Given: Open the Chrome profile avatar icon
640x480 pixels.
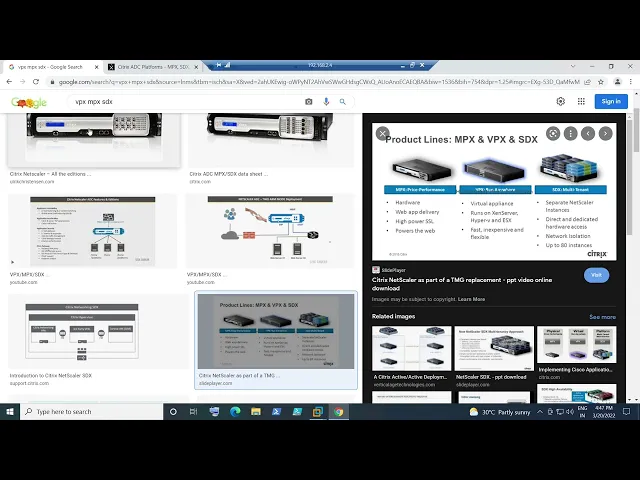Looking at the screenshot, I should (x=618, y=82).
